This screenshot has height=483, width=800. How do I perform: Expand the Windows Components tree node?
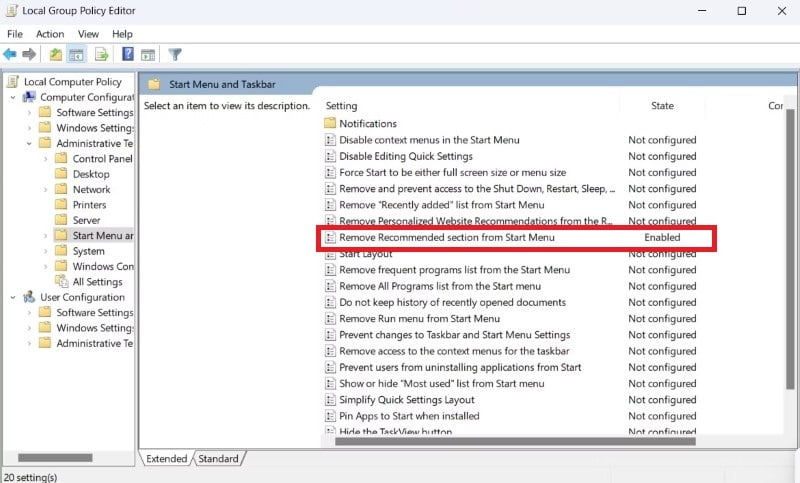point(45,266)
